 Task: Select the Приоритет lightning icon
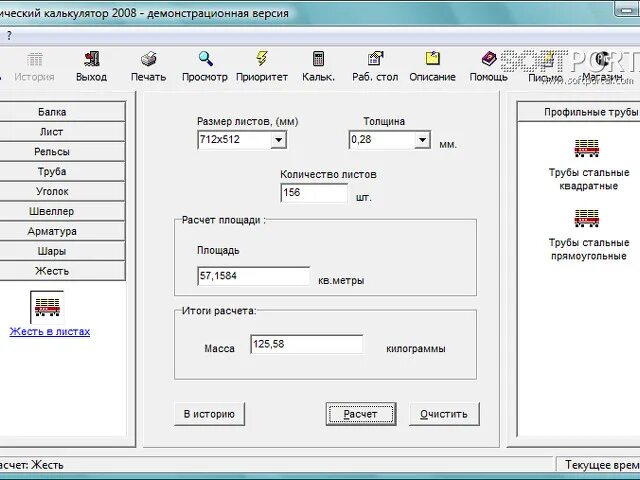262,59
